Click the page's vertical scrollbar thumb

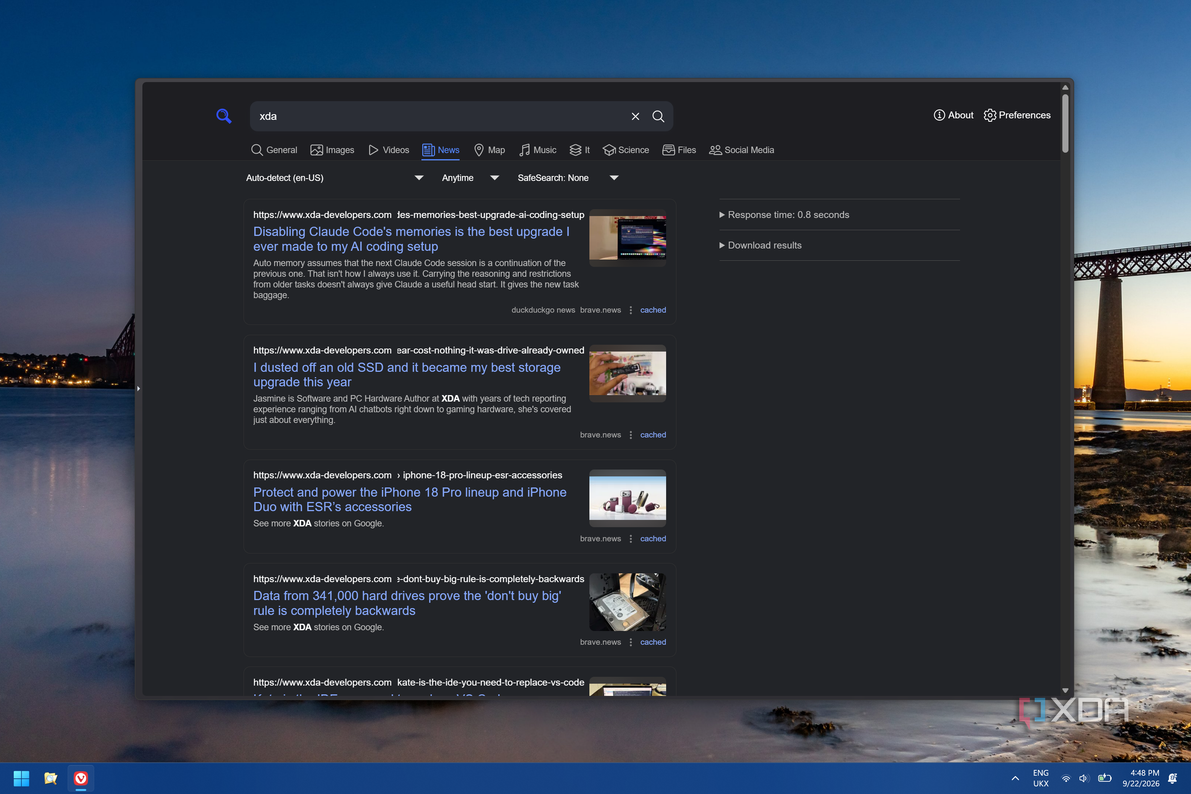(1065, 123)
